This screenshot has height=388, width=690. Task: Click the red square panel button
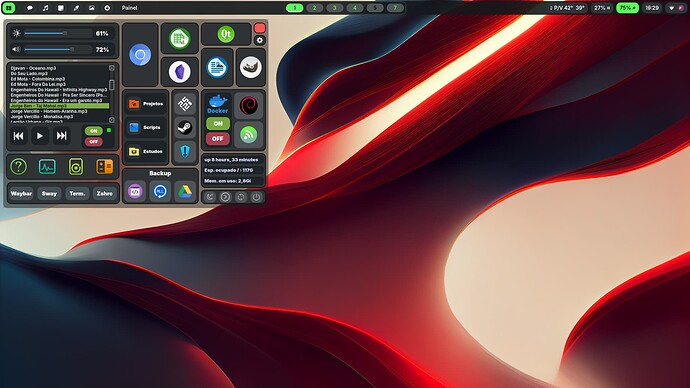click(x=260, y=29)
